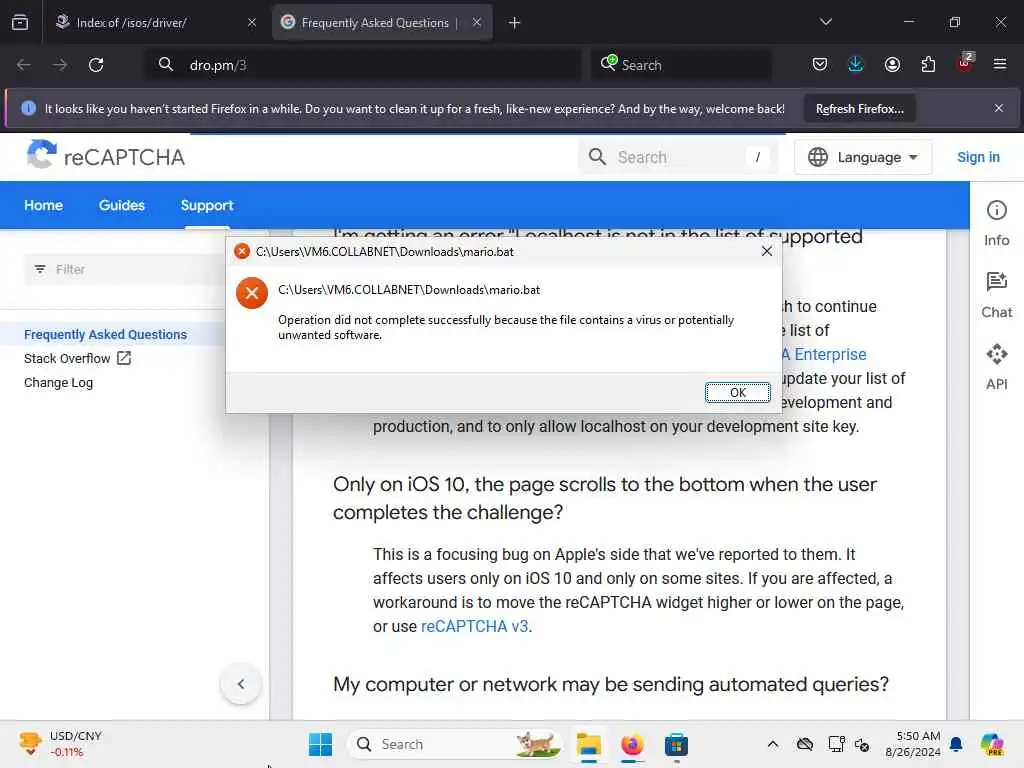Follow the 'Enterprise' link
Image resolution: width=1024 pixels, height=768 pixels.
(824, 355)
